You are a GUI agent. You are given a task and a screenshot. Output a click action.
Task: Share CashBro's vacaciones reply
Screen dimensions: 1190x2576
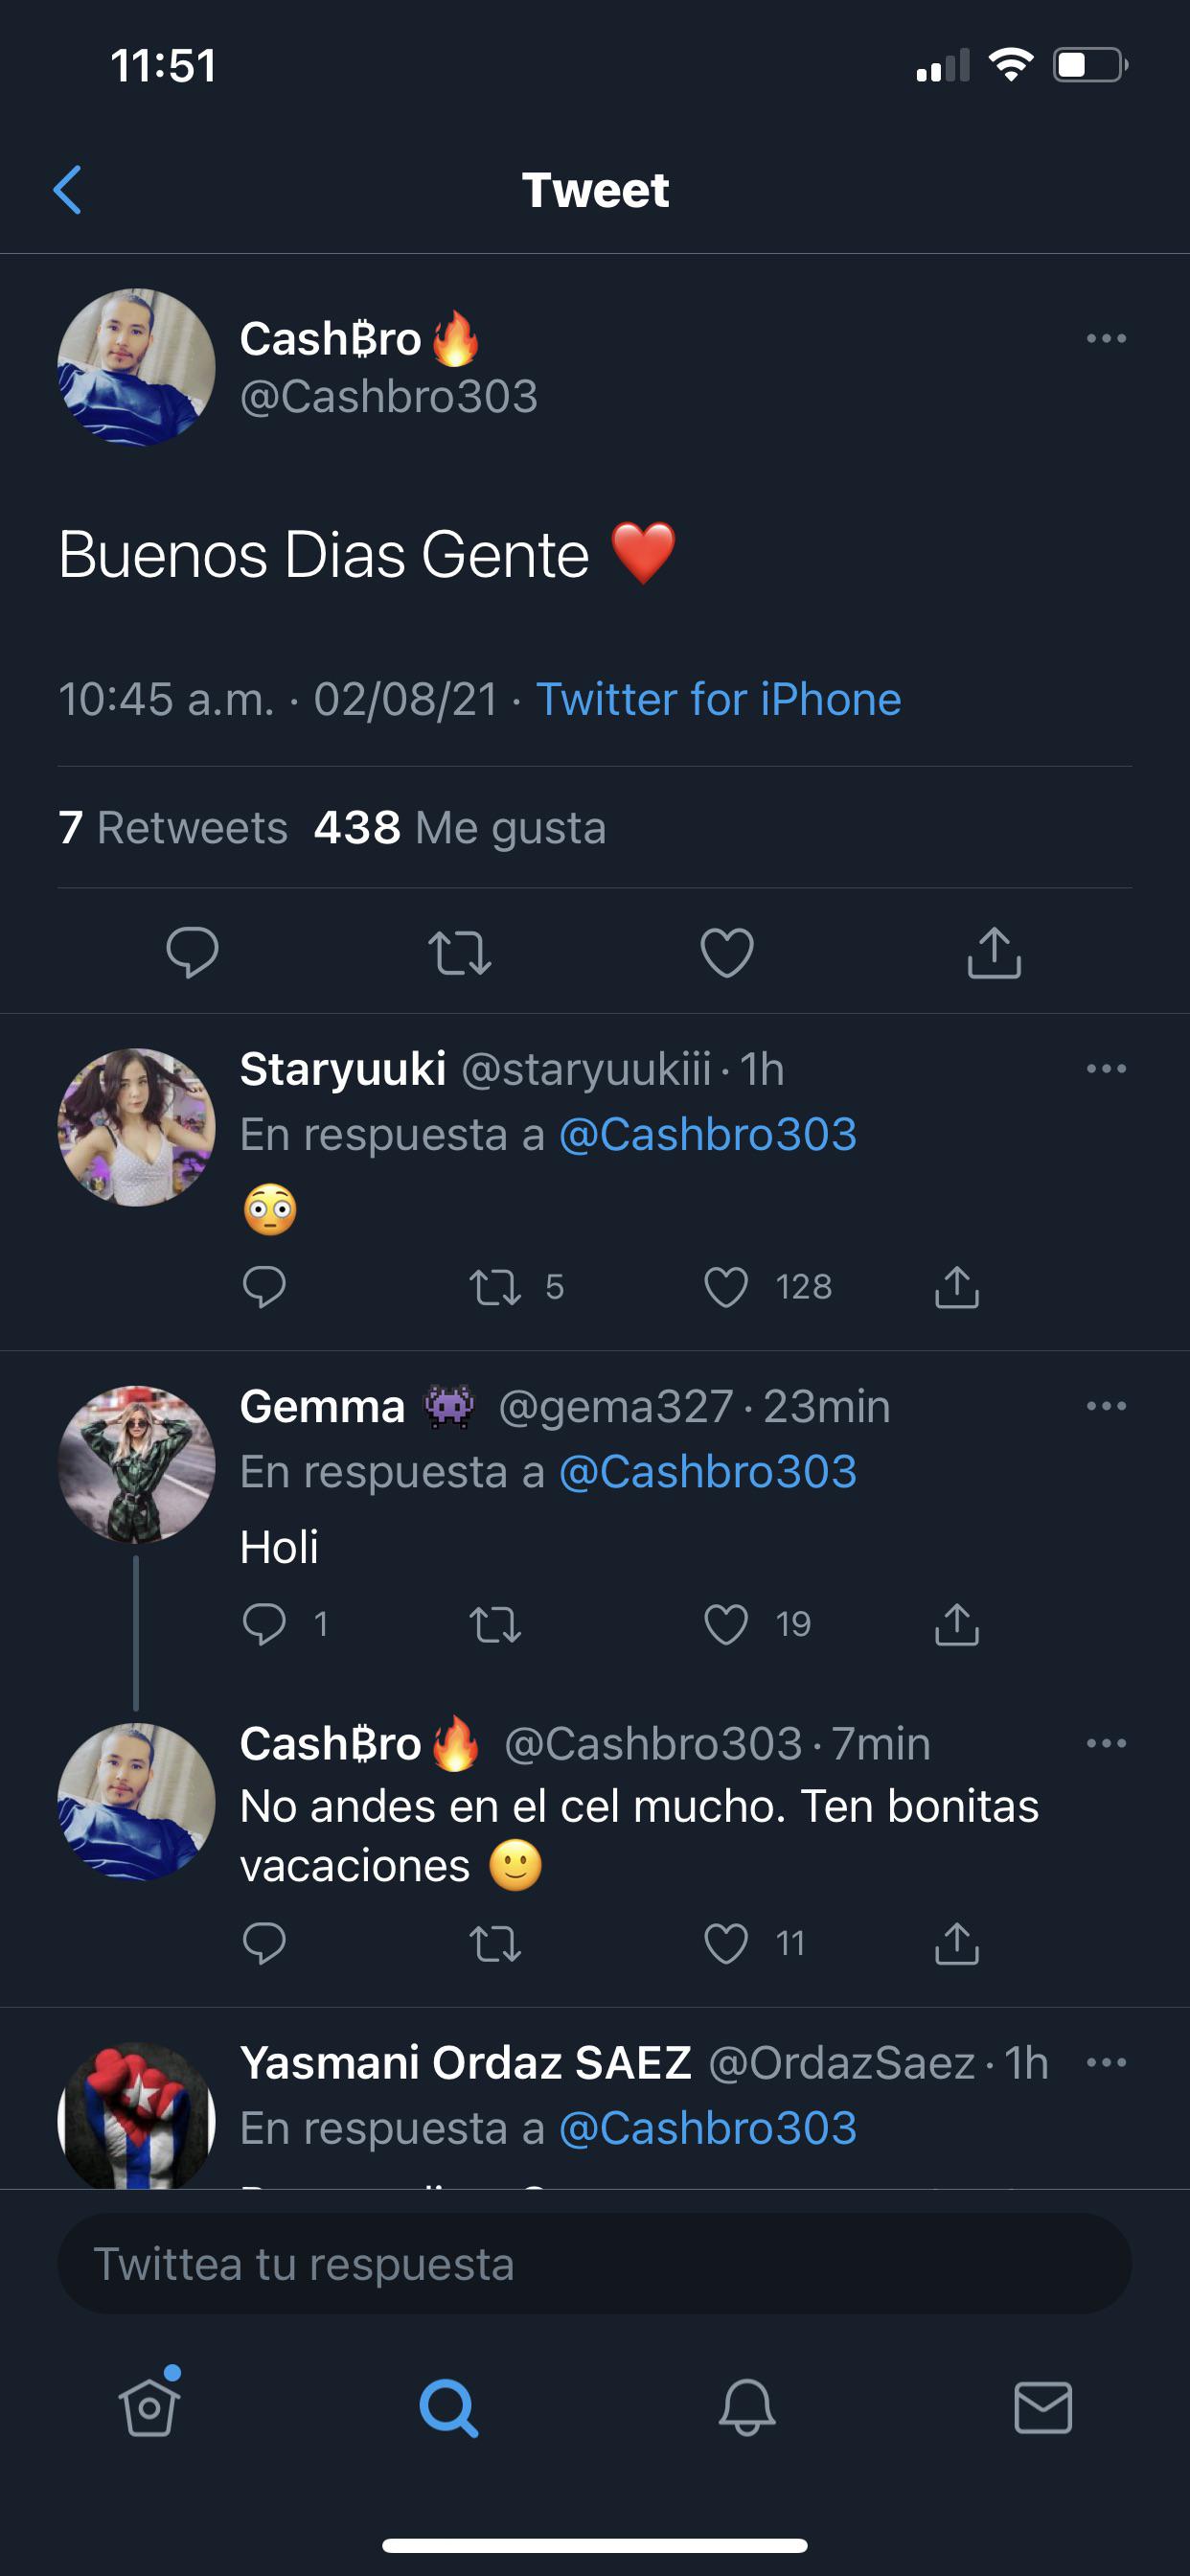957,1943
